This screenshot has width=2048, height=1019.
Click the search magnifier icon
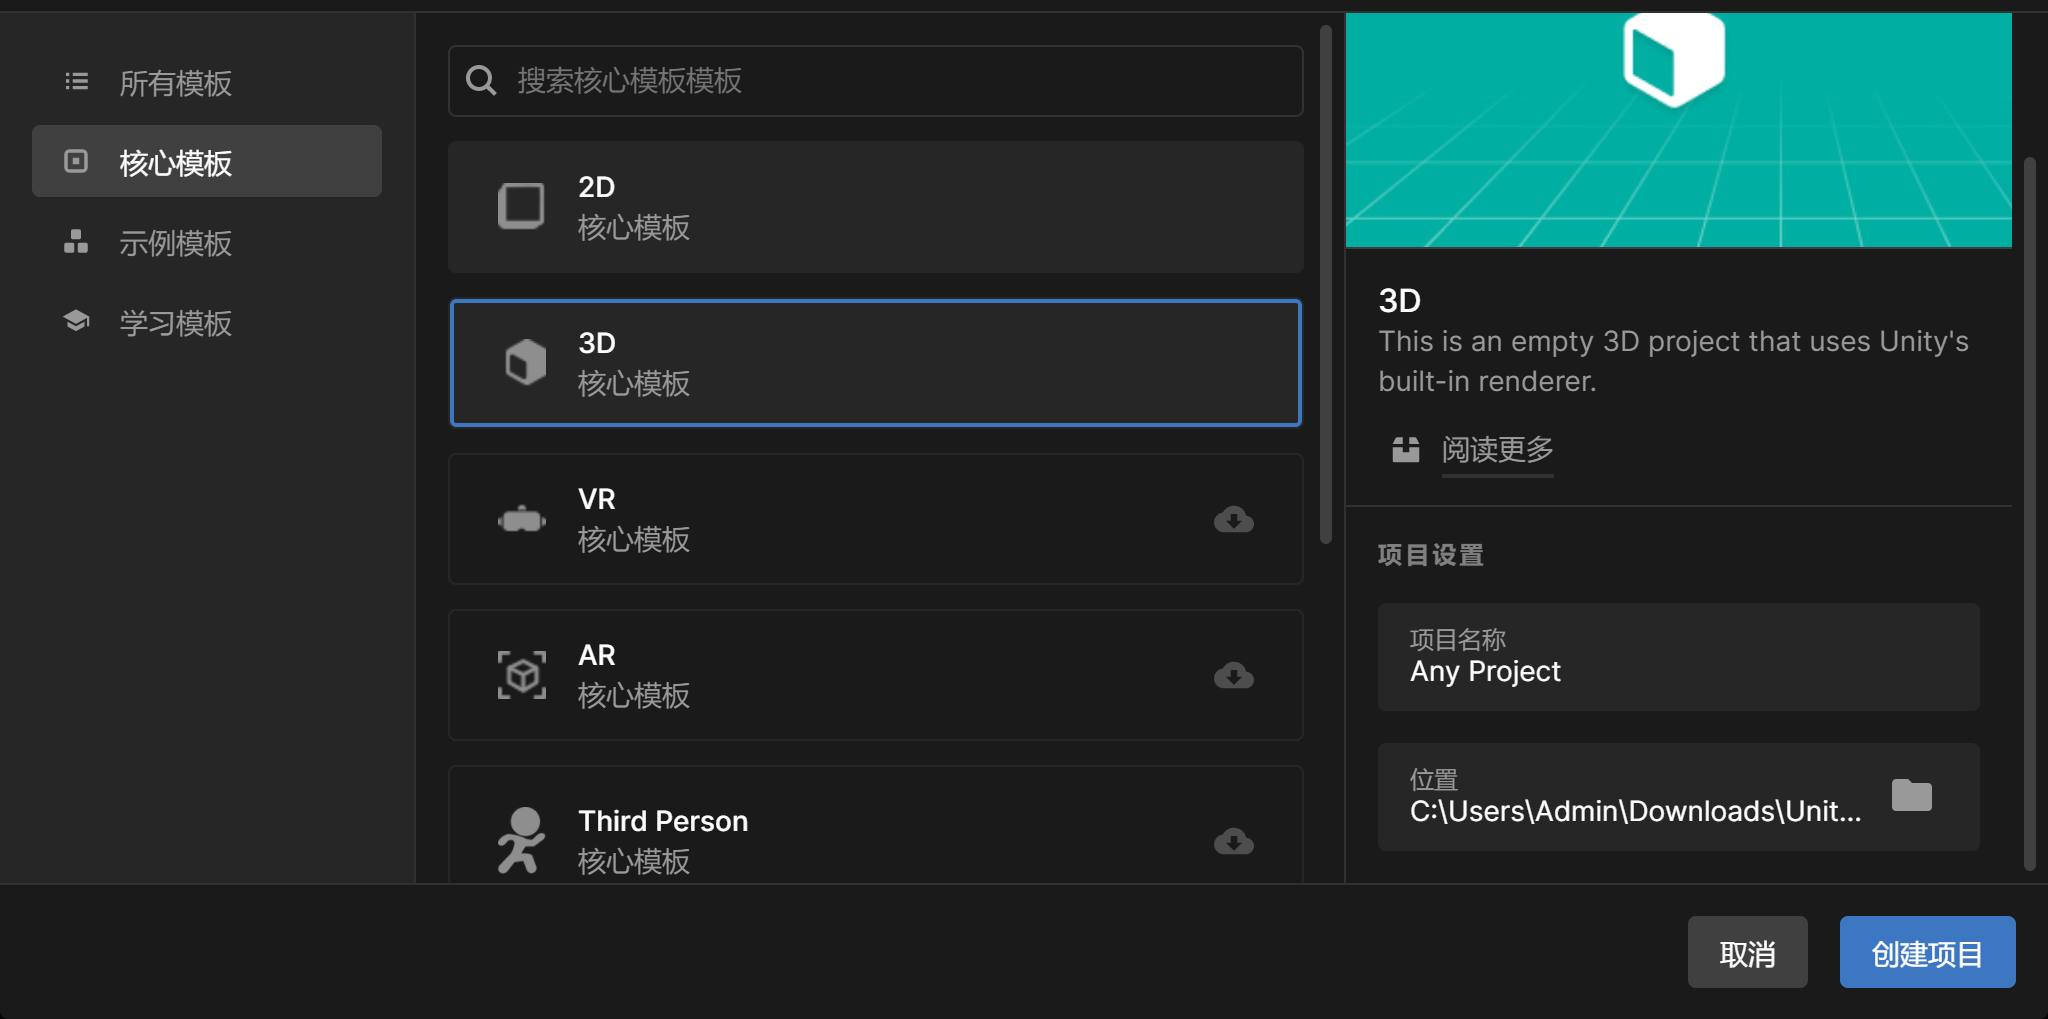[481, 81]
